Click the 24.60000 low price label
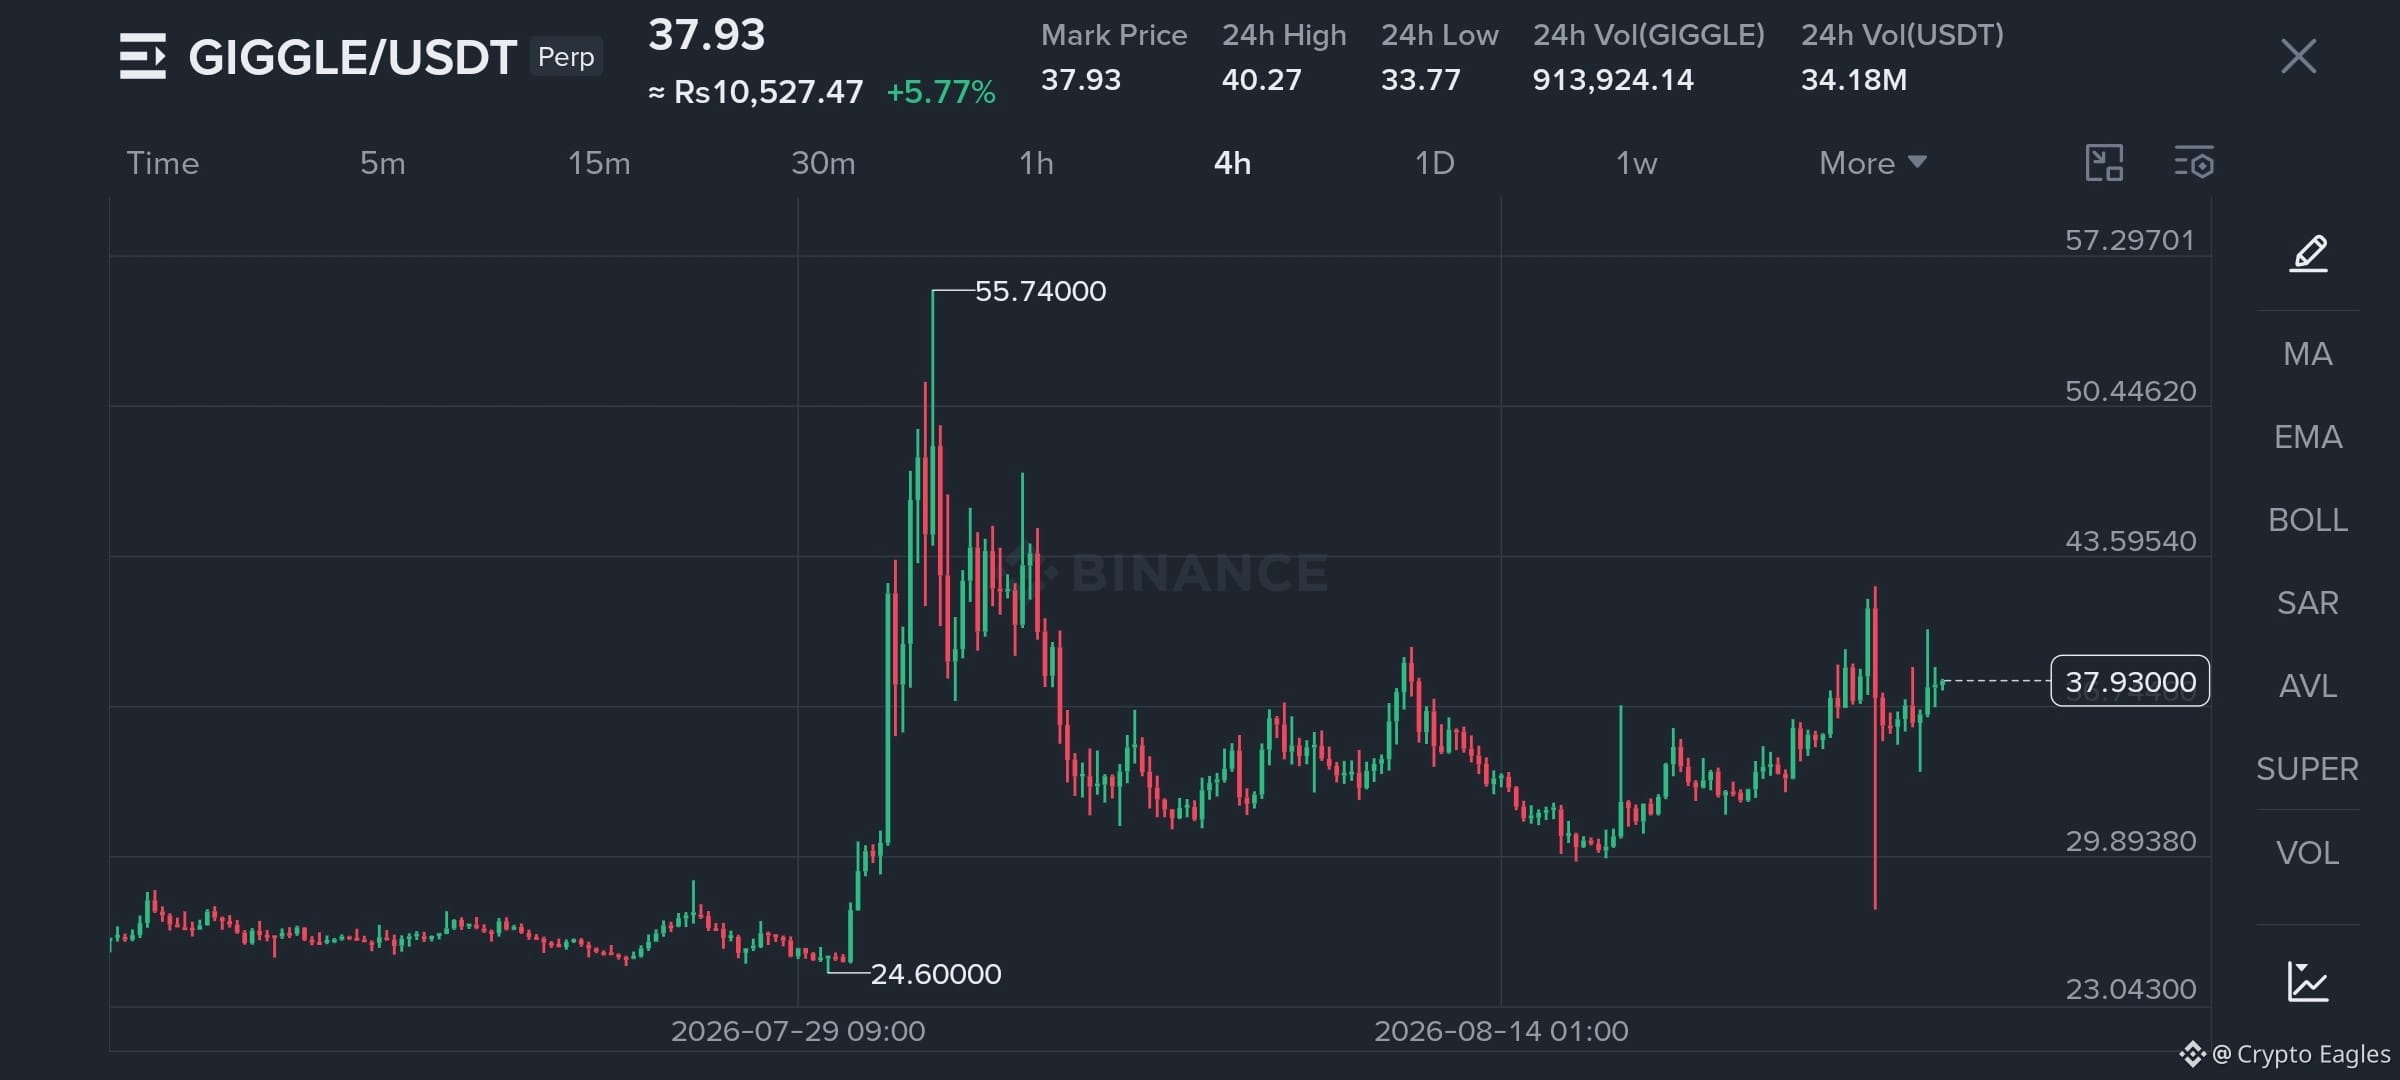The image size is (2400, 1080). [936, 974]
